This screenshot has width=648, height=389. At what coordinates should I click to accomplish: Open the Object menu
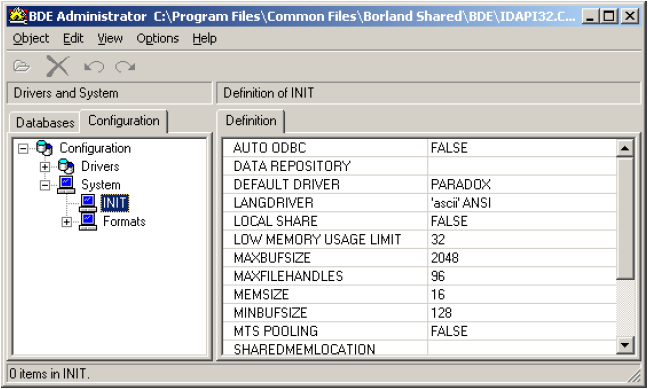31,38
